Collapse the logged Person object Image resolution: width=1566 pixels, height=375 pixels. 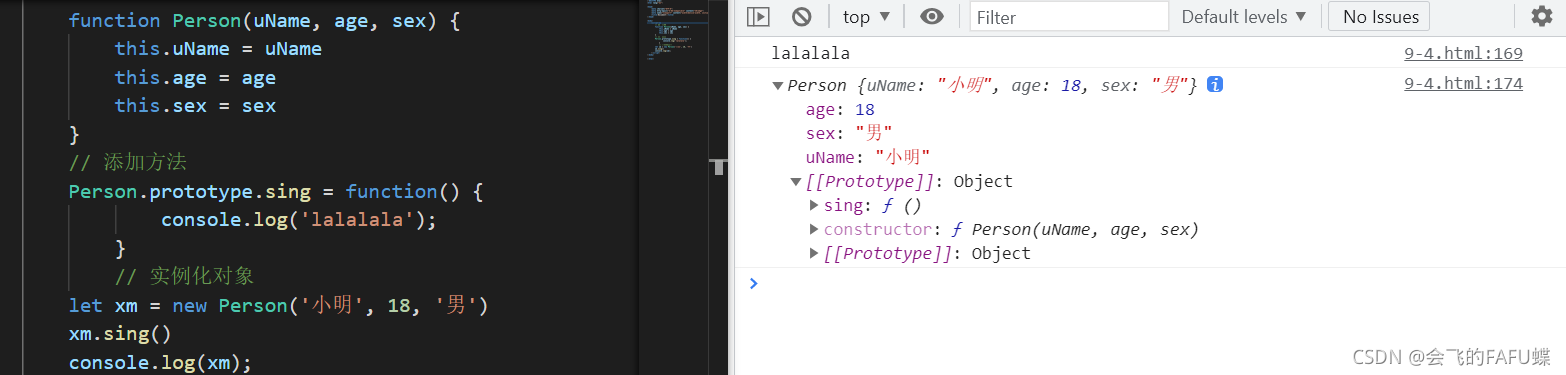click(777, 86)
